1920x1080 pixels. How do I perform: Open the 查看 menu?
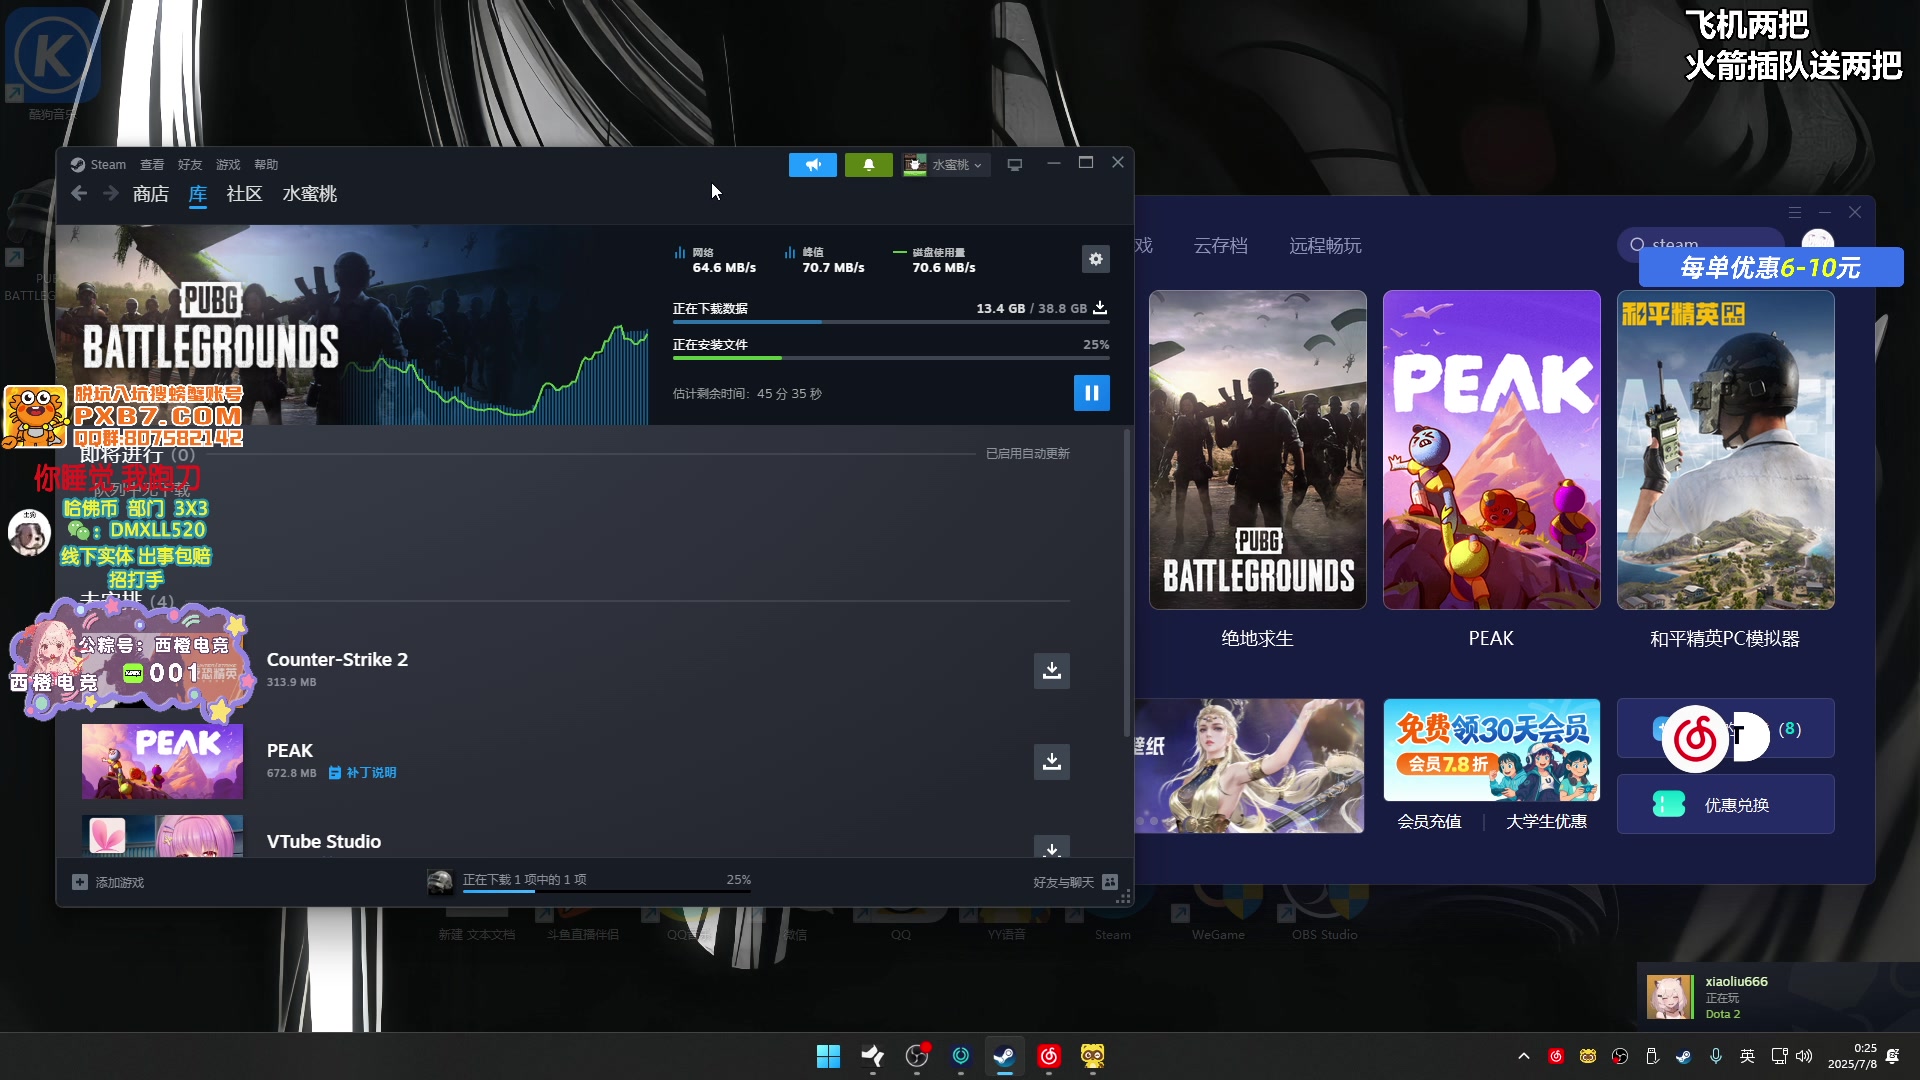[x=152, y=165]
